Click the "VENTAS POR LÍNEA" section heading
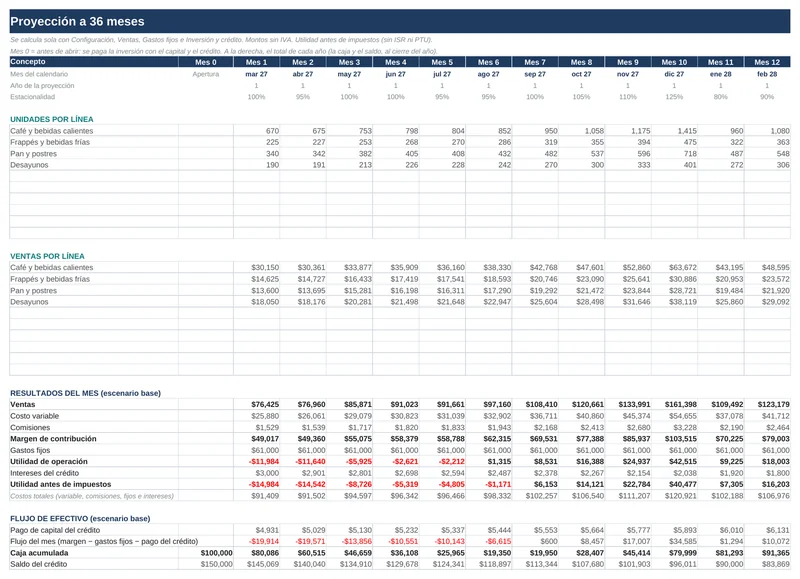Screen dimensions: 800x579 (x=47, y=256)
